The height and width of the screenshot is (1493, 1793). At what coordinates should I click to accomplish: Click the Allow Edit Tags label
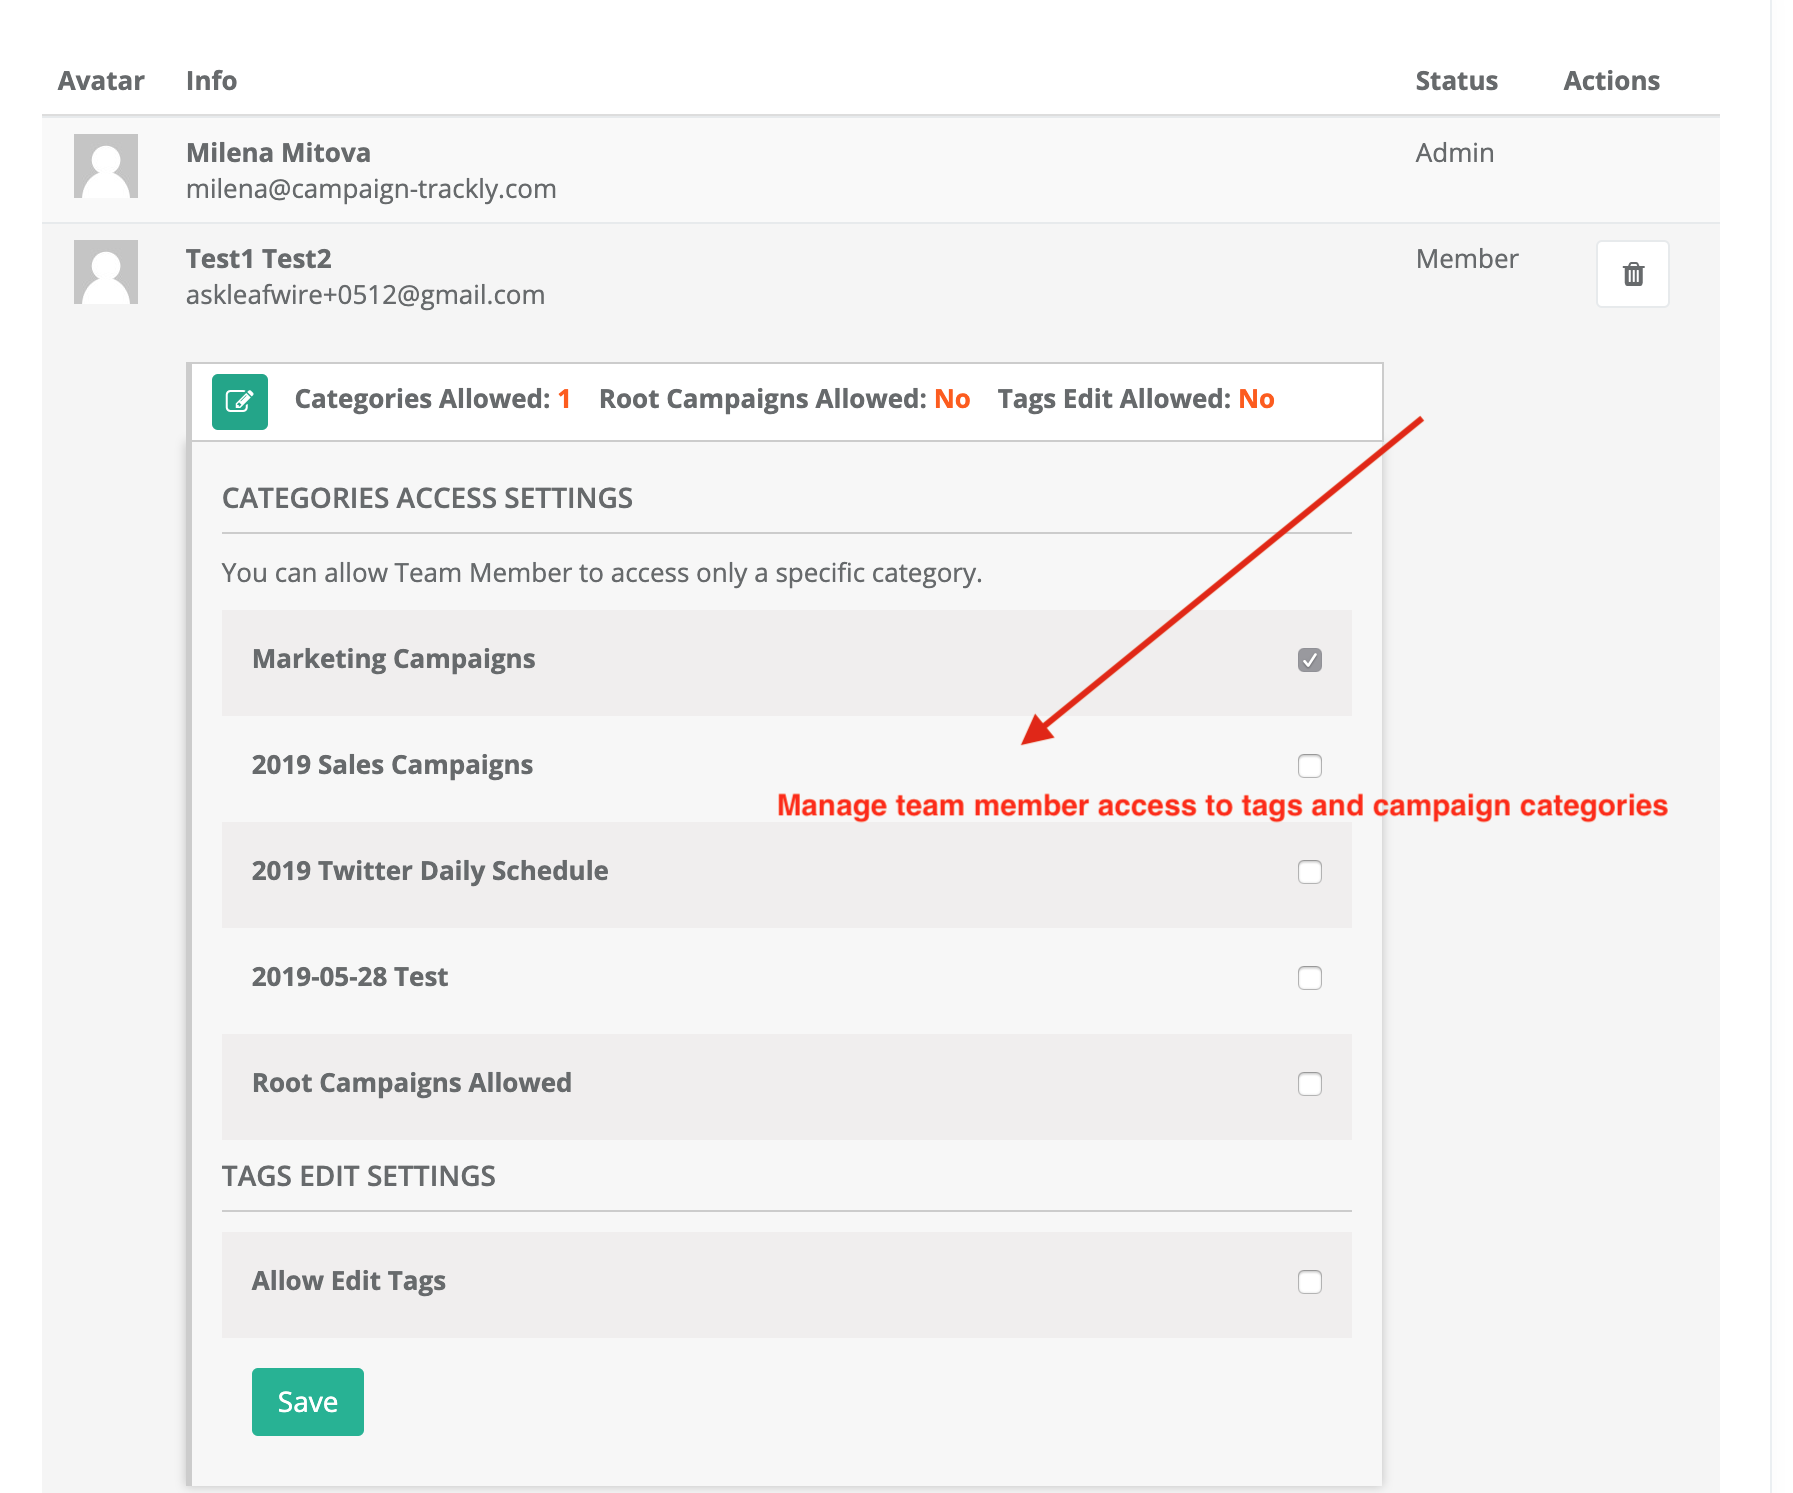pyautogui.click(x=348, y=1281)
